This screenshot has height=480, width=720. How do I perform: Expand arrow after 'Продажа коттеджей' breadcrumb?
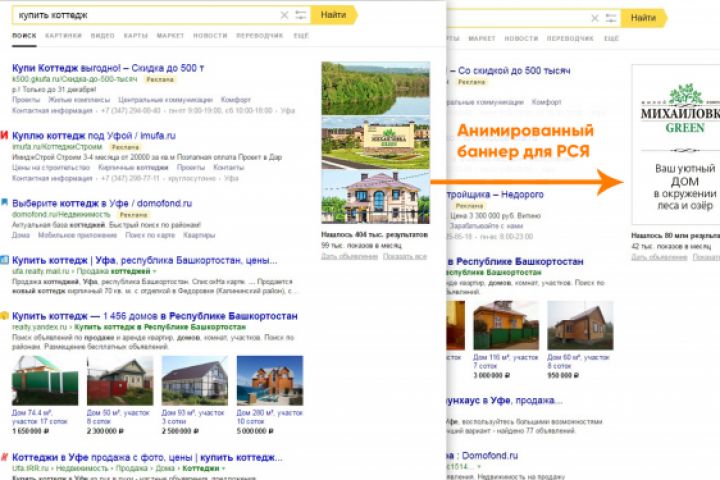(x=154, y=271)
